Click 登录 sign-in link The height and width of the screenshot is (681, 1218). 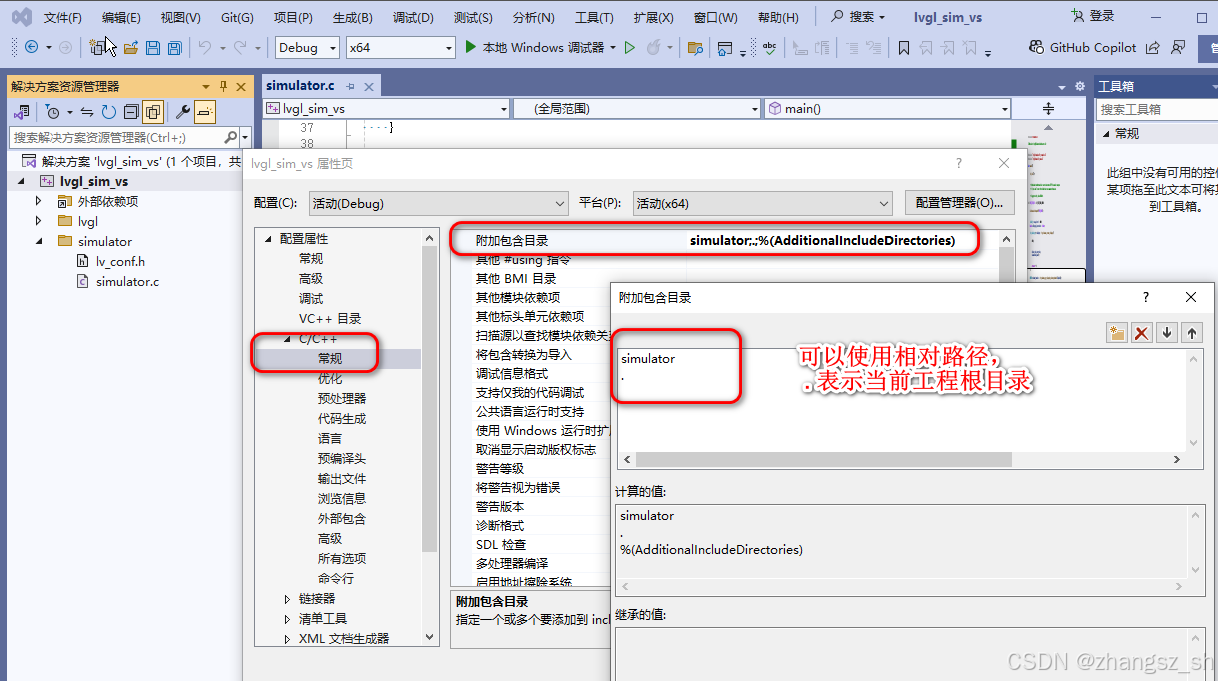click(x=1092, y=16)
